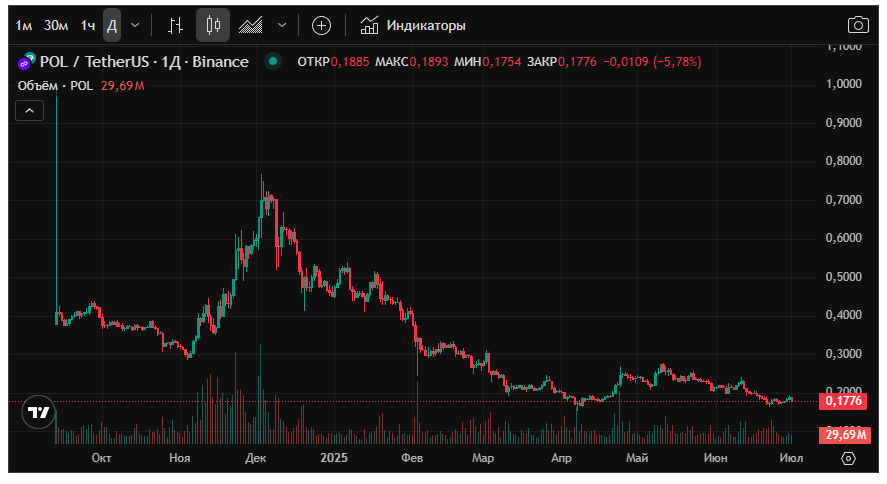Click the green market status dot
This screenshot has height=484, width=887.
coord(273,61)
